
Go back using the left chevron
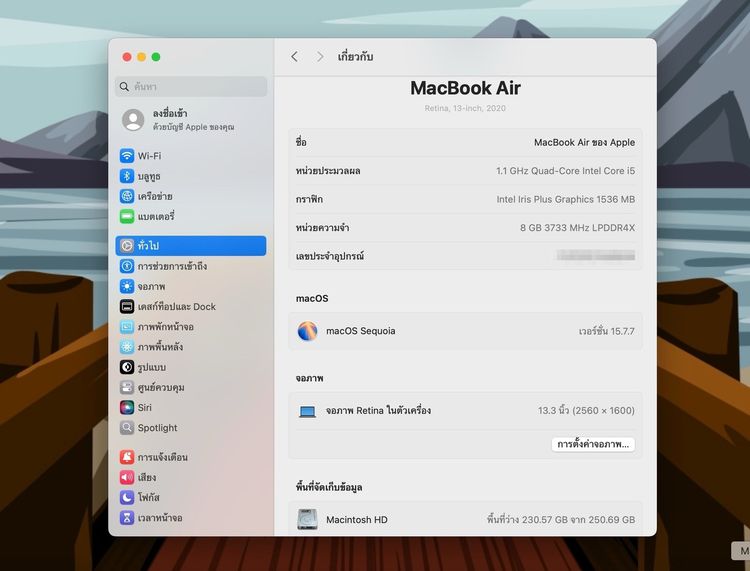tap(294, 57)
